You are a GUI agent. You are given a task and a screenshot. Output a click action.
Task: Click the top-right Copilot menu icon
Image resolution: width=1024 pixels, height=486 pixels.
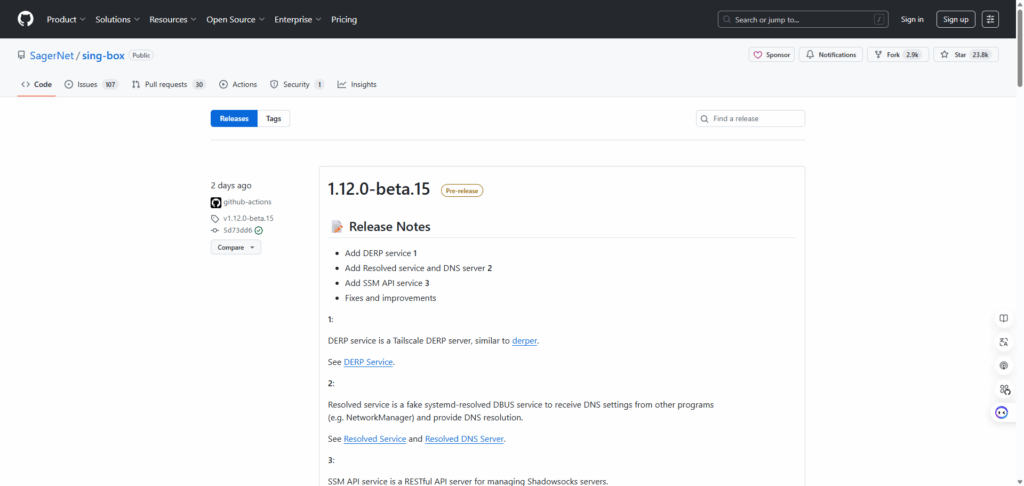[990, 19]
